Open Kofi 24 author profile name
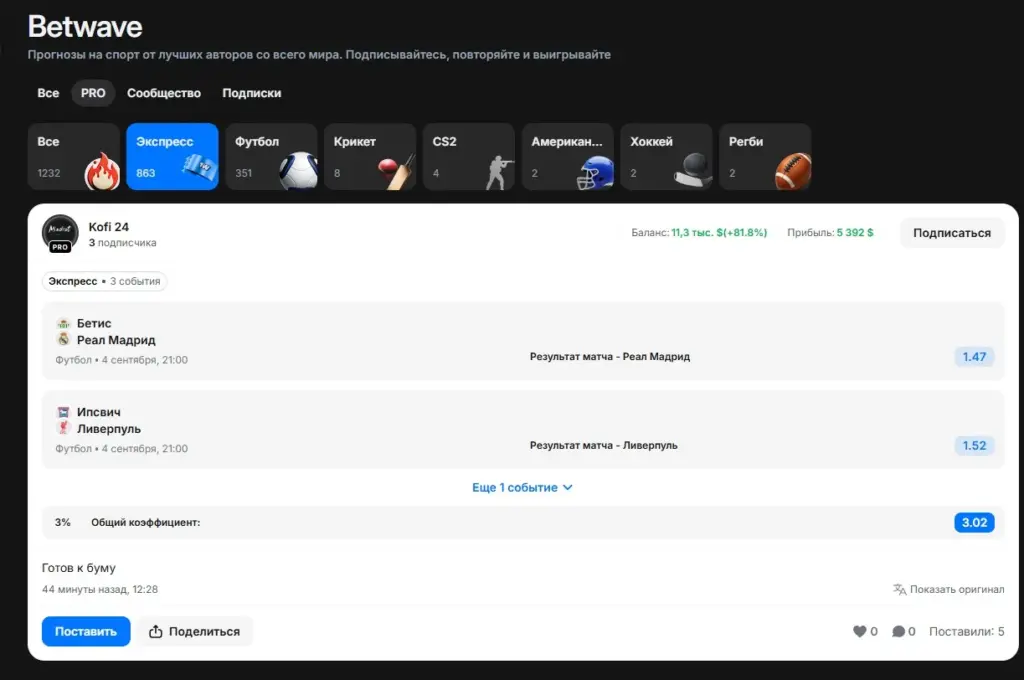 (x=108, y=227)
